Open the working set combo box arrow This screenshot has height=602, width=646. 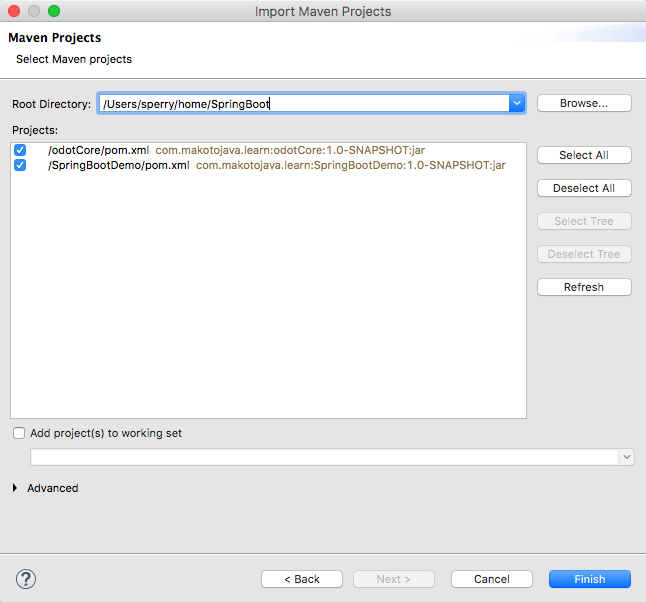pos(627,457)
